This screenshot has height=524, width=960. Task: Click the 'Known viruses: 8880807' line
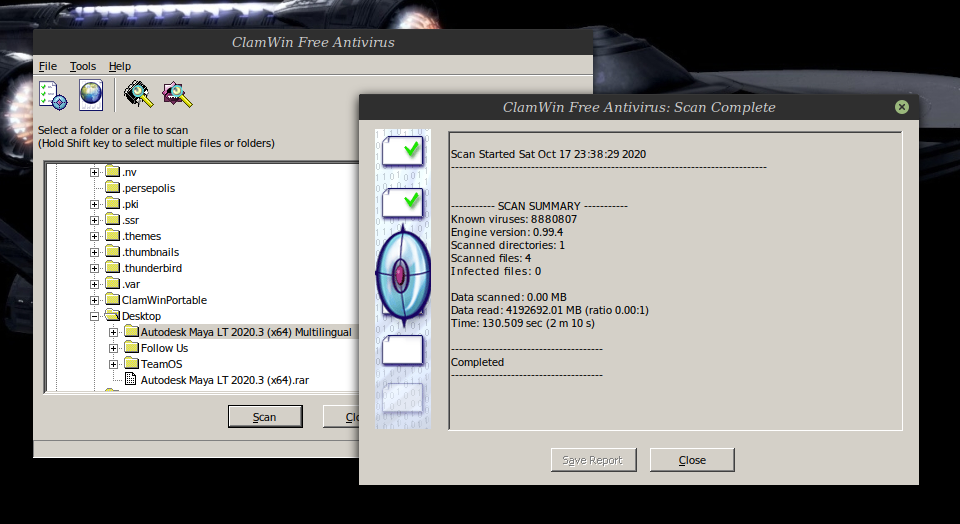pyautogui.click(x=514, y=219)
